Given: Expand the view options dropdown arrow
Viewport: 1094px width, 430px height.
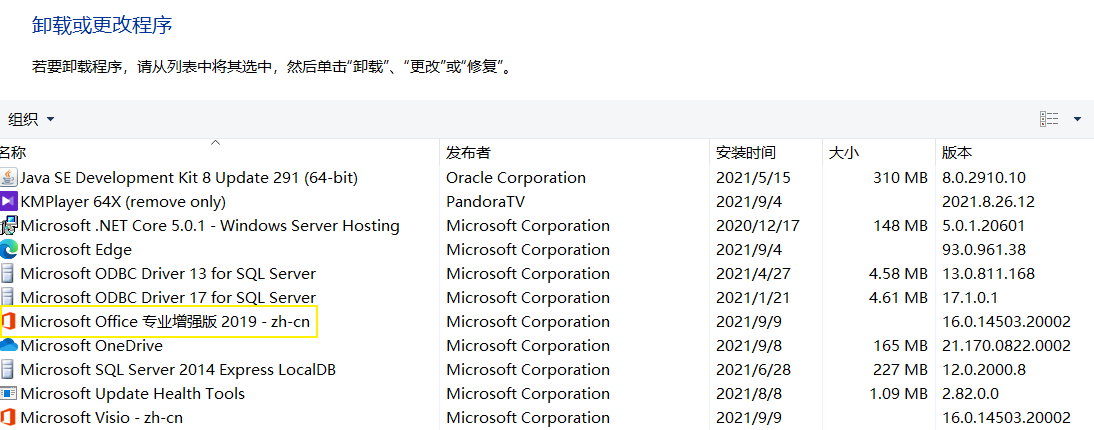Looking at the screenshot, I should click(1077, 119).
